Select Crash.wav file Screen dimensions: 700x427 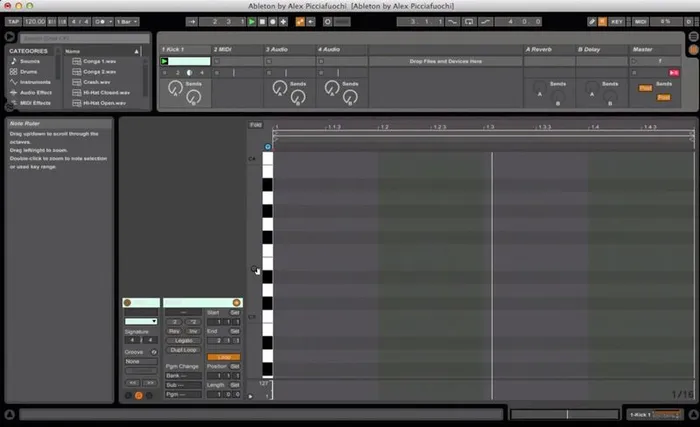(x=96, y=82)
